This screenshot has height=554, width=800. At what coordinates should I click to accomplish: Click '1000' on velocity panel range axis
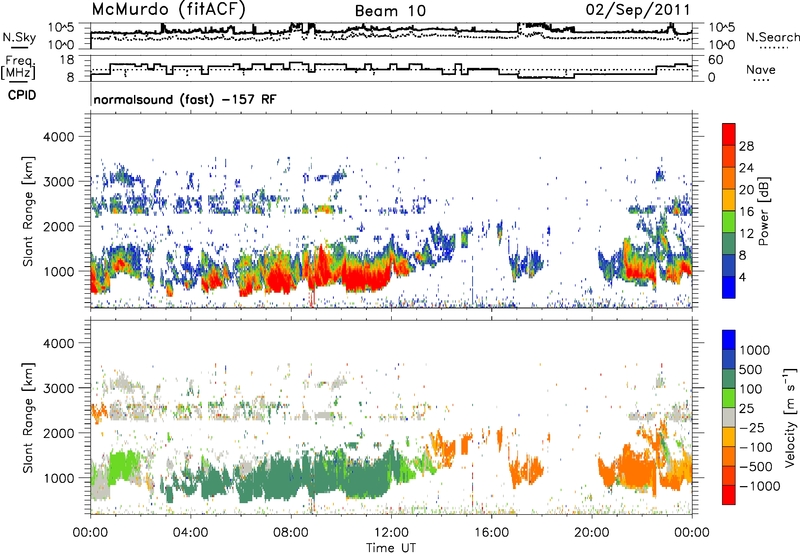click(x=59, y=478)
